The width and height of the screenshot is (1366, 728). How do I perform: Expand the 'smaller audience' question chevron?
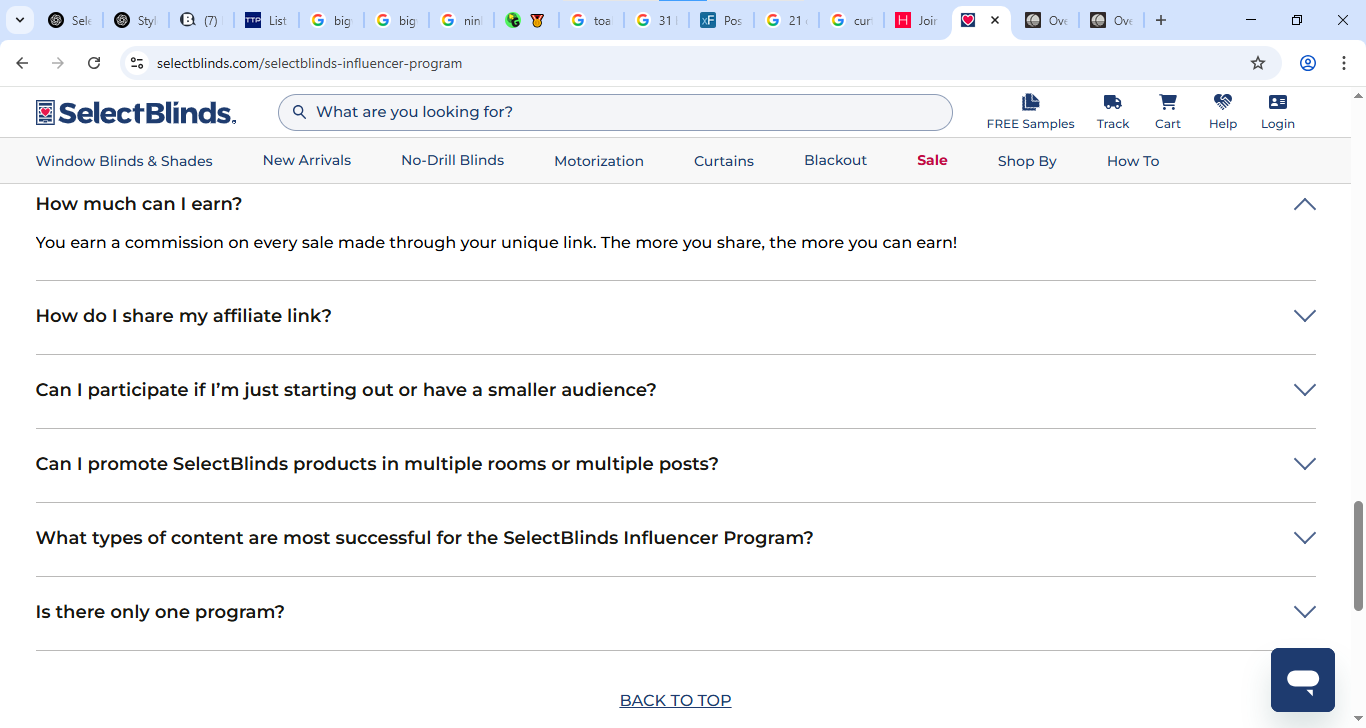point(1304,390)
